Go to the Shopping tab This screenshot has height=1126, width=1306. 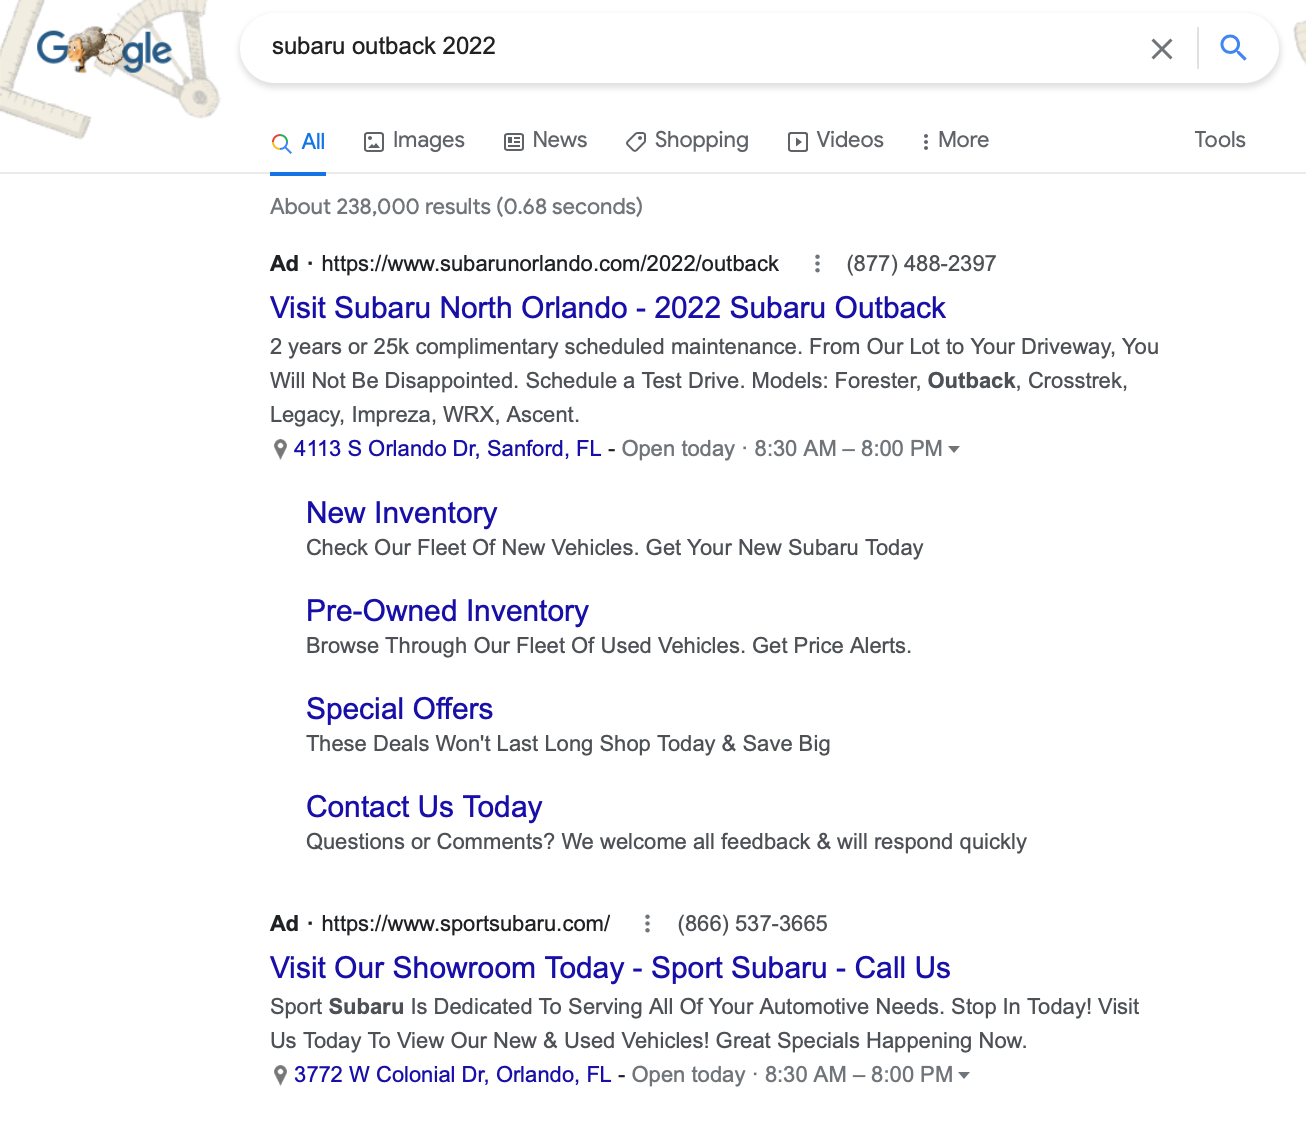(x=687, y=141)
